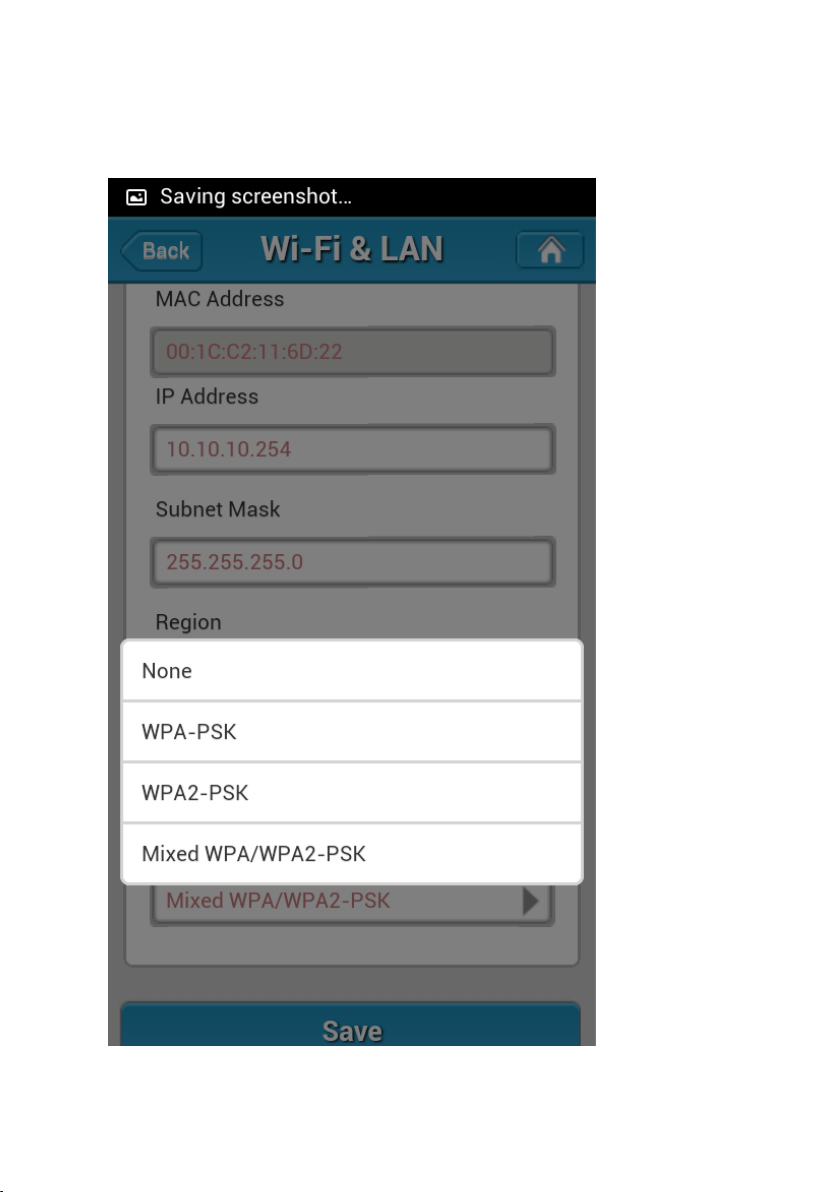Save the Wi-Fi & LAN settings
This screenshot has height=1192, width=840.
coord(350,1025)
